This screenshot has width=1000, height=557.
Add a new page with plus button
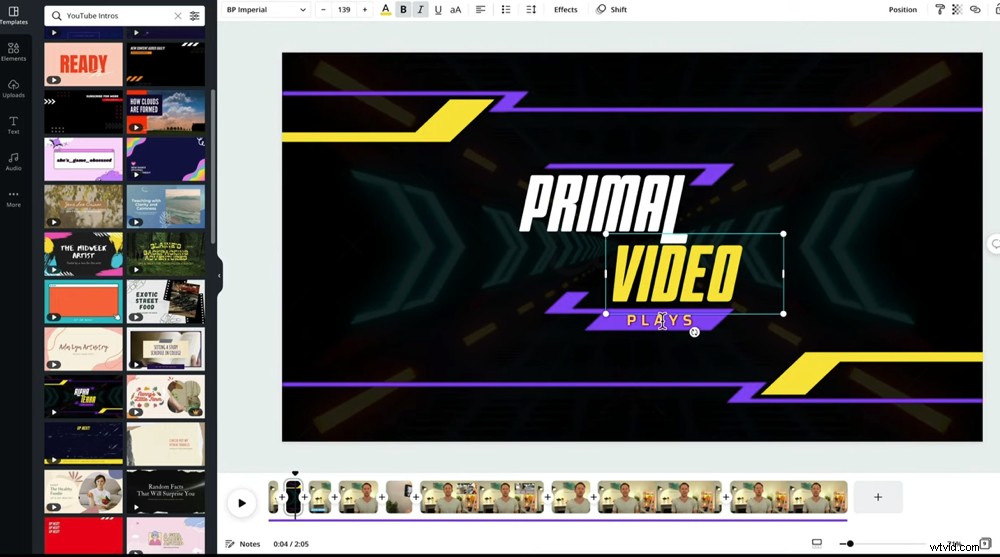tap(878, 497)
